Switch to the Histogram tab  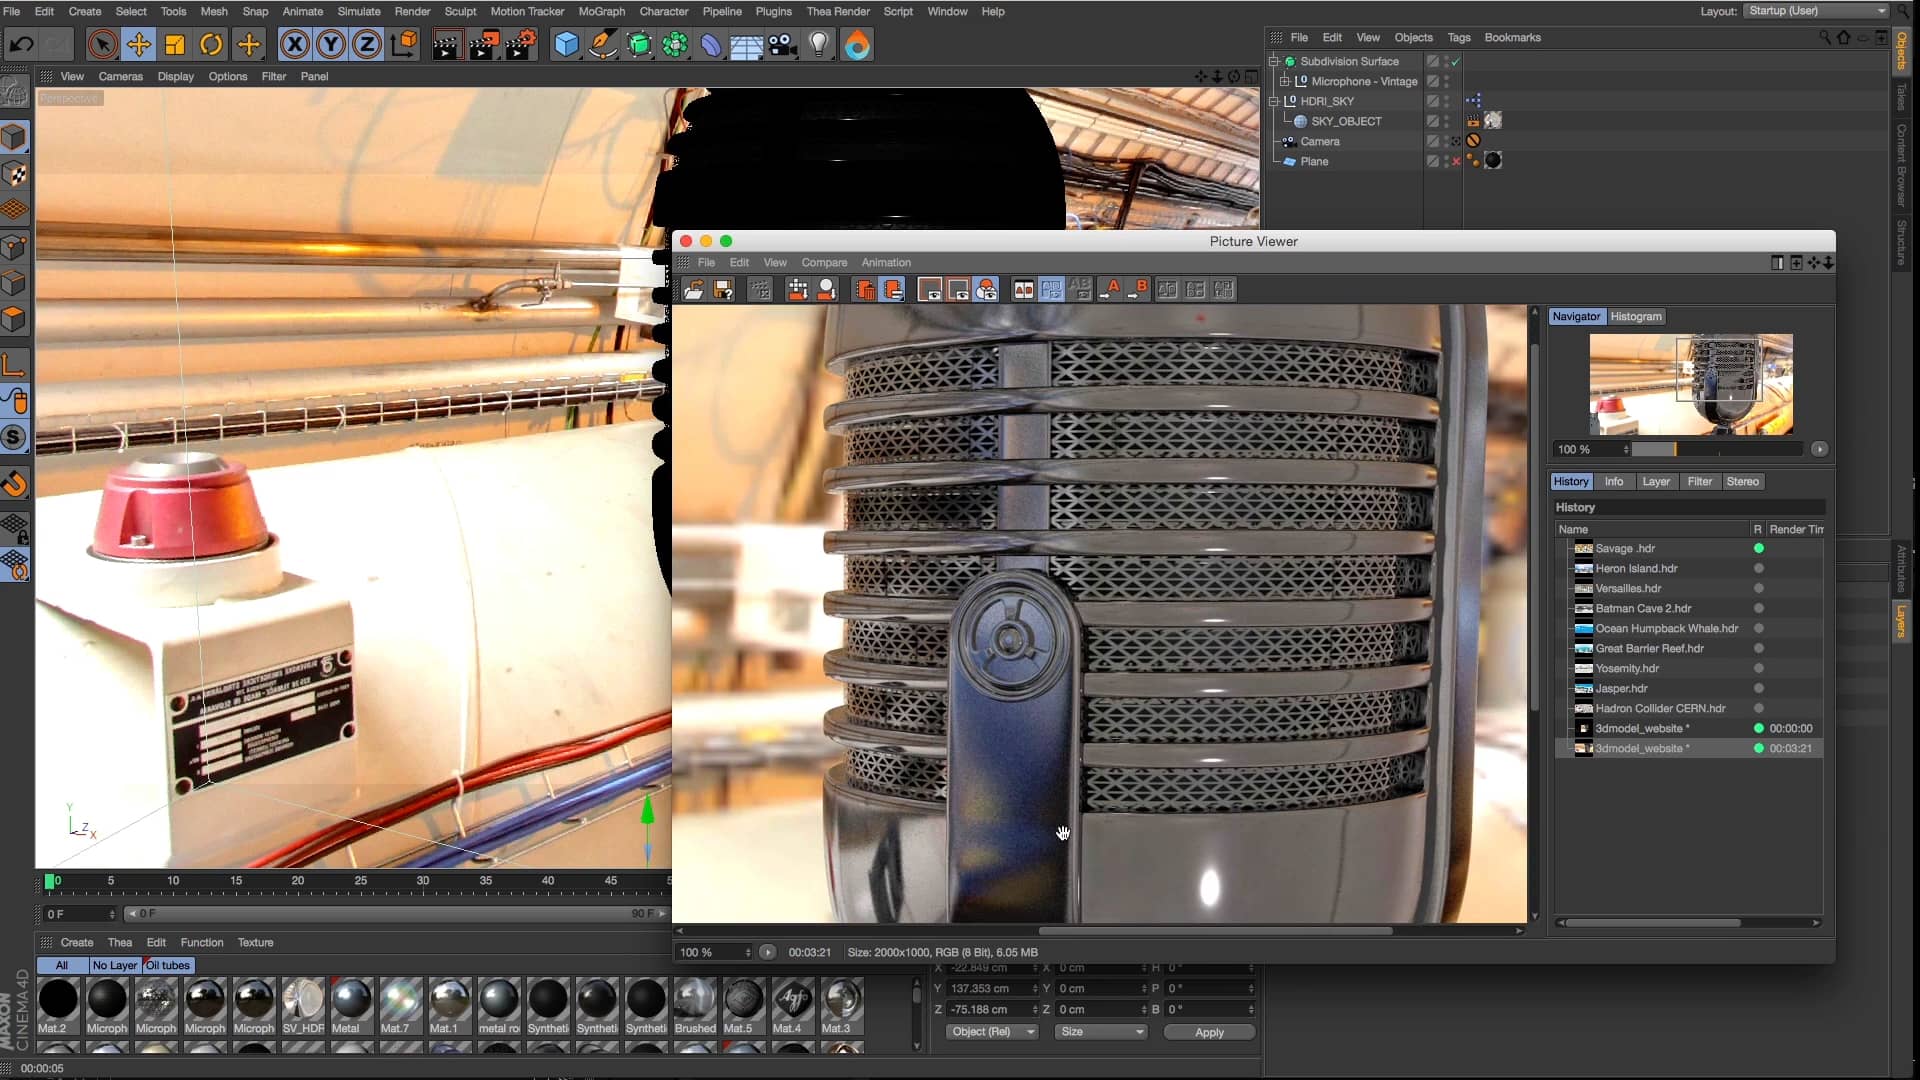point(1636,316)
